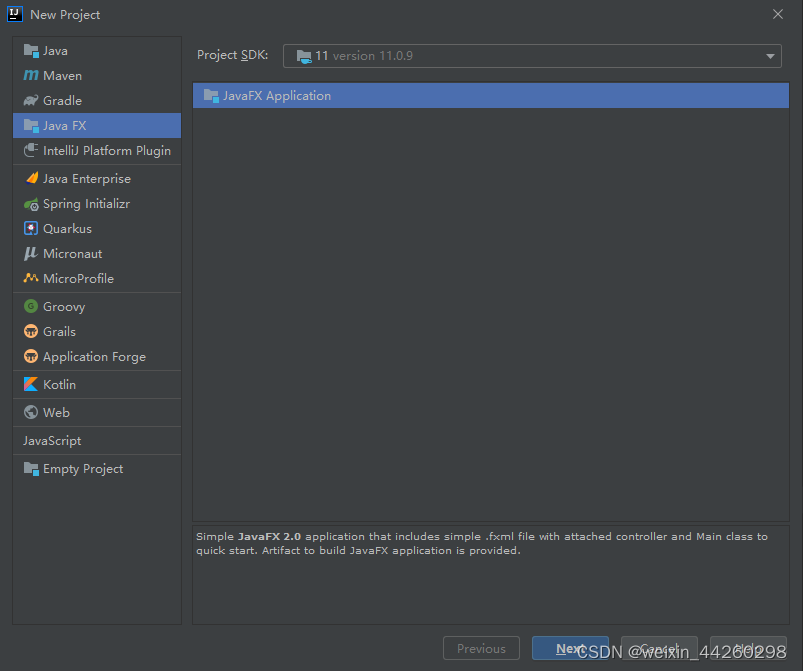Viewport: 803px width, 671px height.
Task: Click the MicroProfile icon
Action: pos(31,278)
